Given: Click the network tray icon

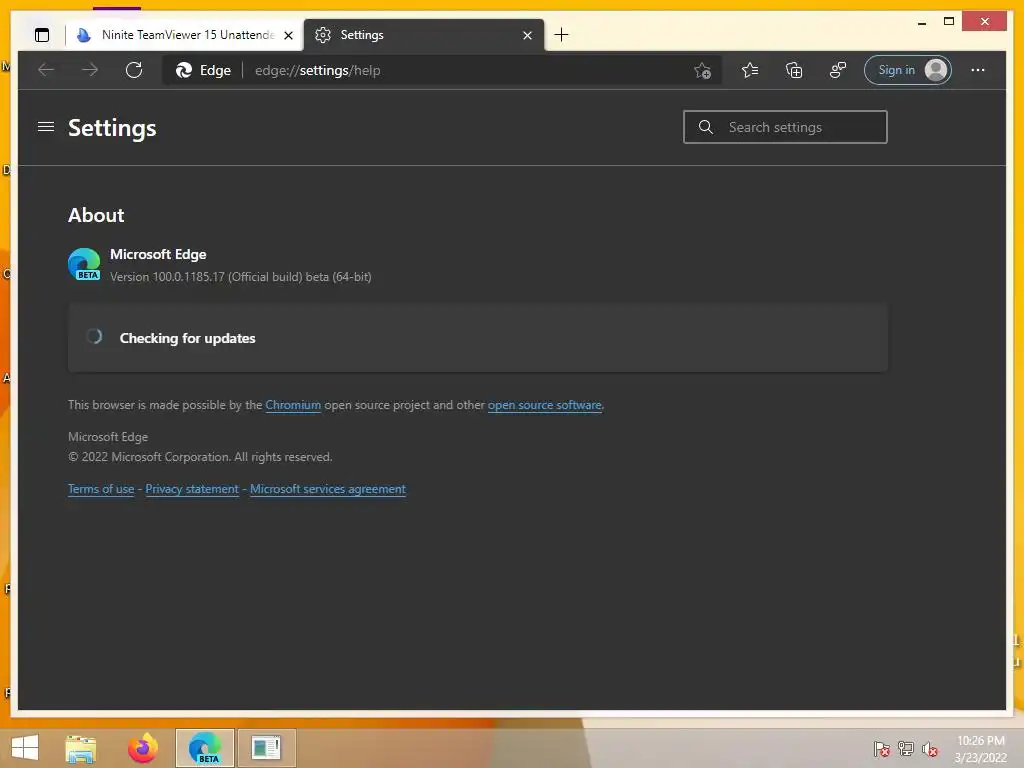Looking at the screenshot, I should 906,749.
